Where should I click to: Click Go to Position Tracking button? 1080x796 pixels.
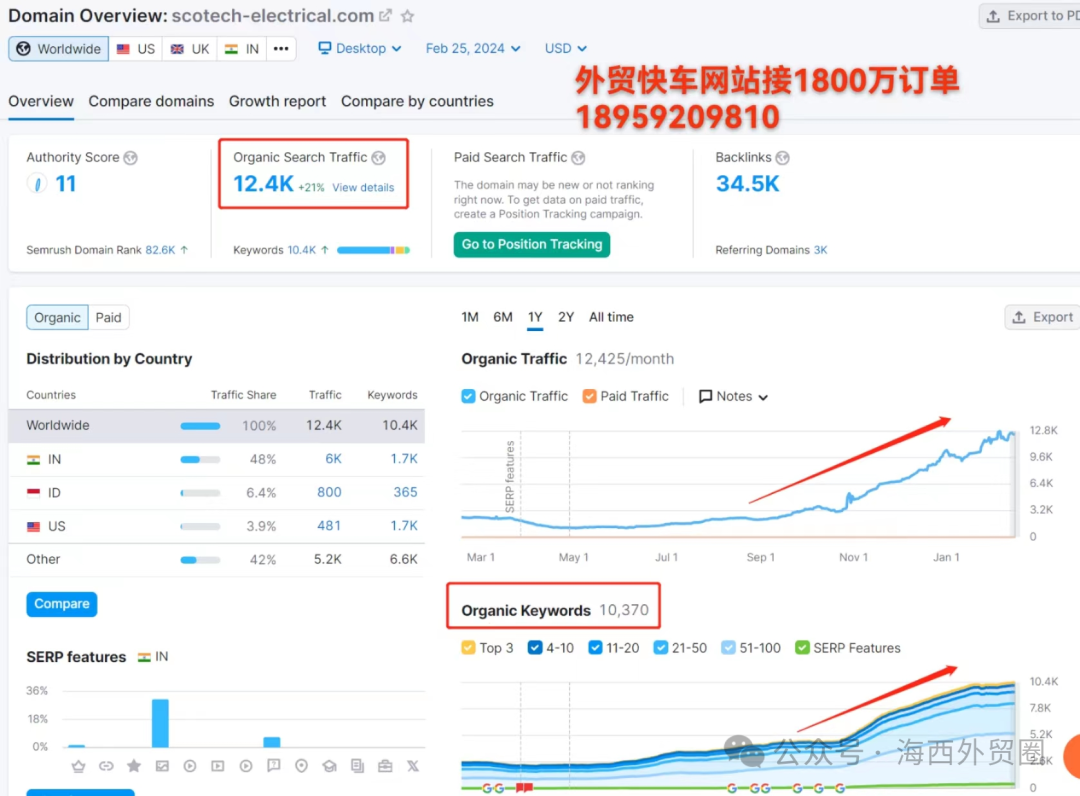tap(532, 244)
